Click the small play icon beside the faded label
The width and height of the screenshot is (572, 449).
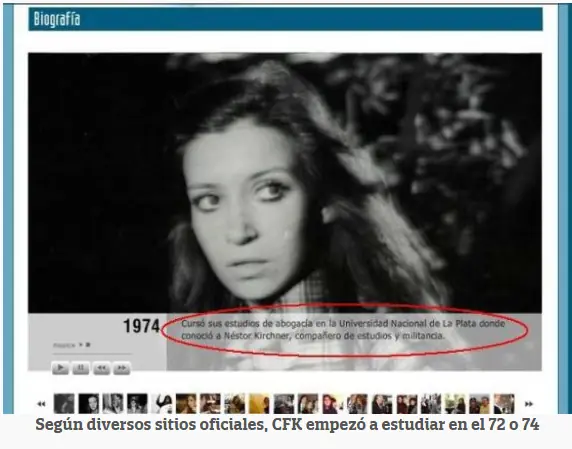(81, 345)
